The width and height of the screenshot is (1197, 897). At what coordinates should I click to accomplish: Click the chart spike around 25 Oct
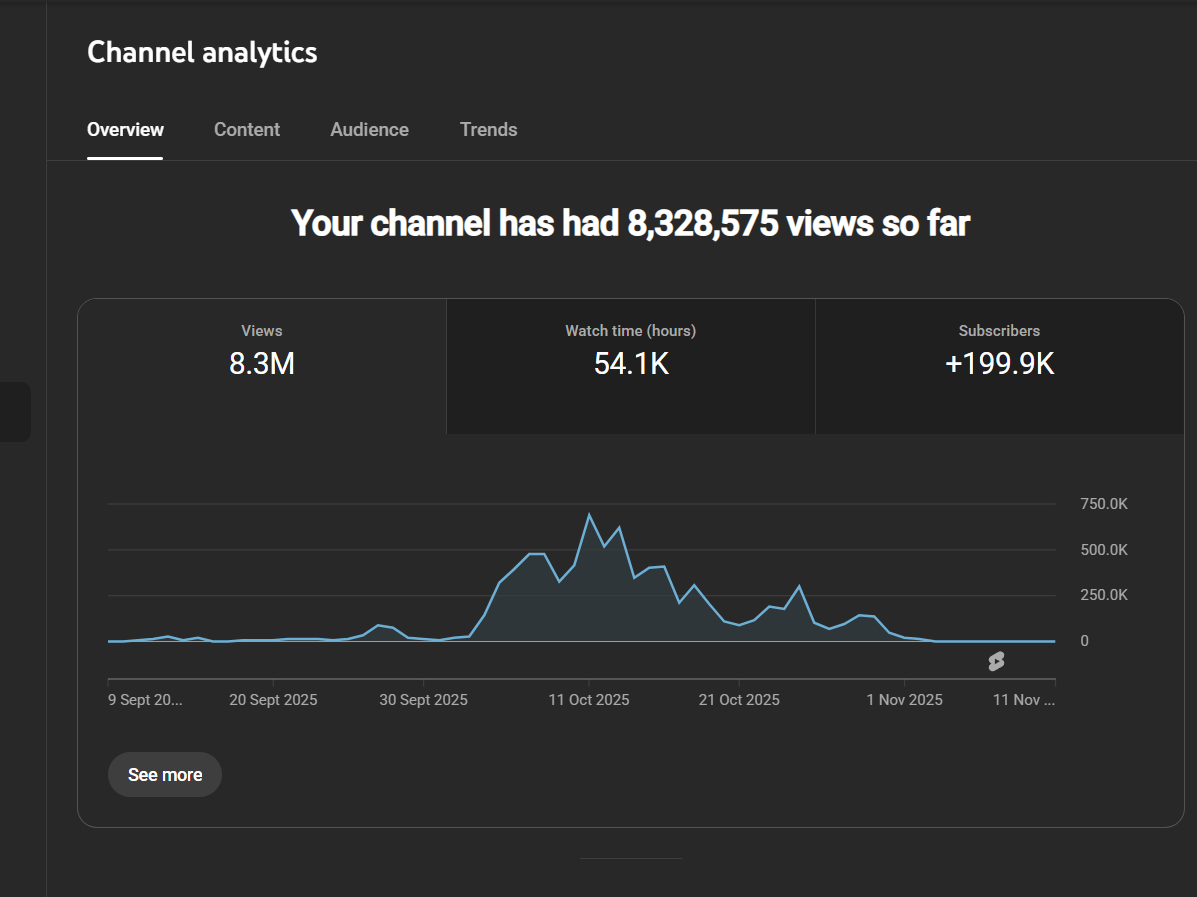[x=799, y=587]
